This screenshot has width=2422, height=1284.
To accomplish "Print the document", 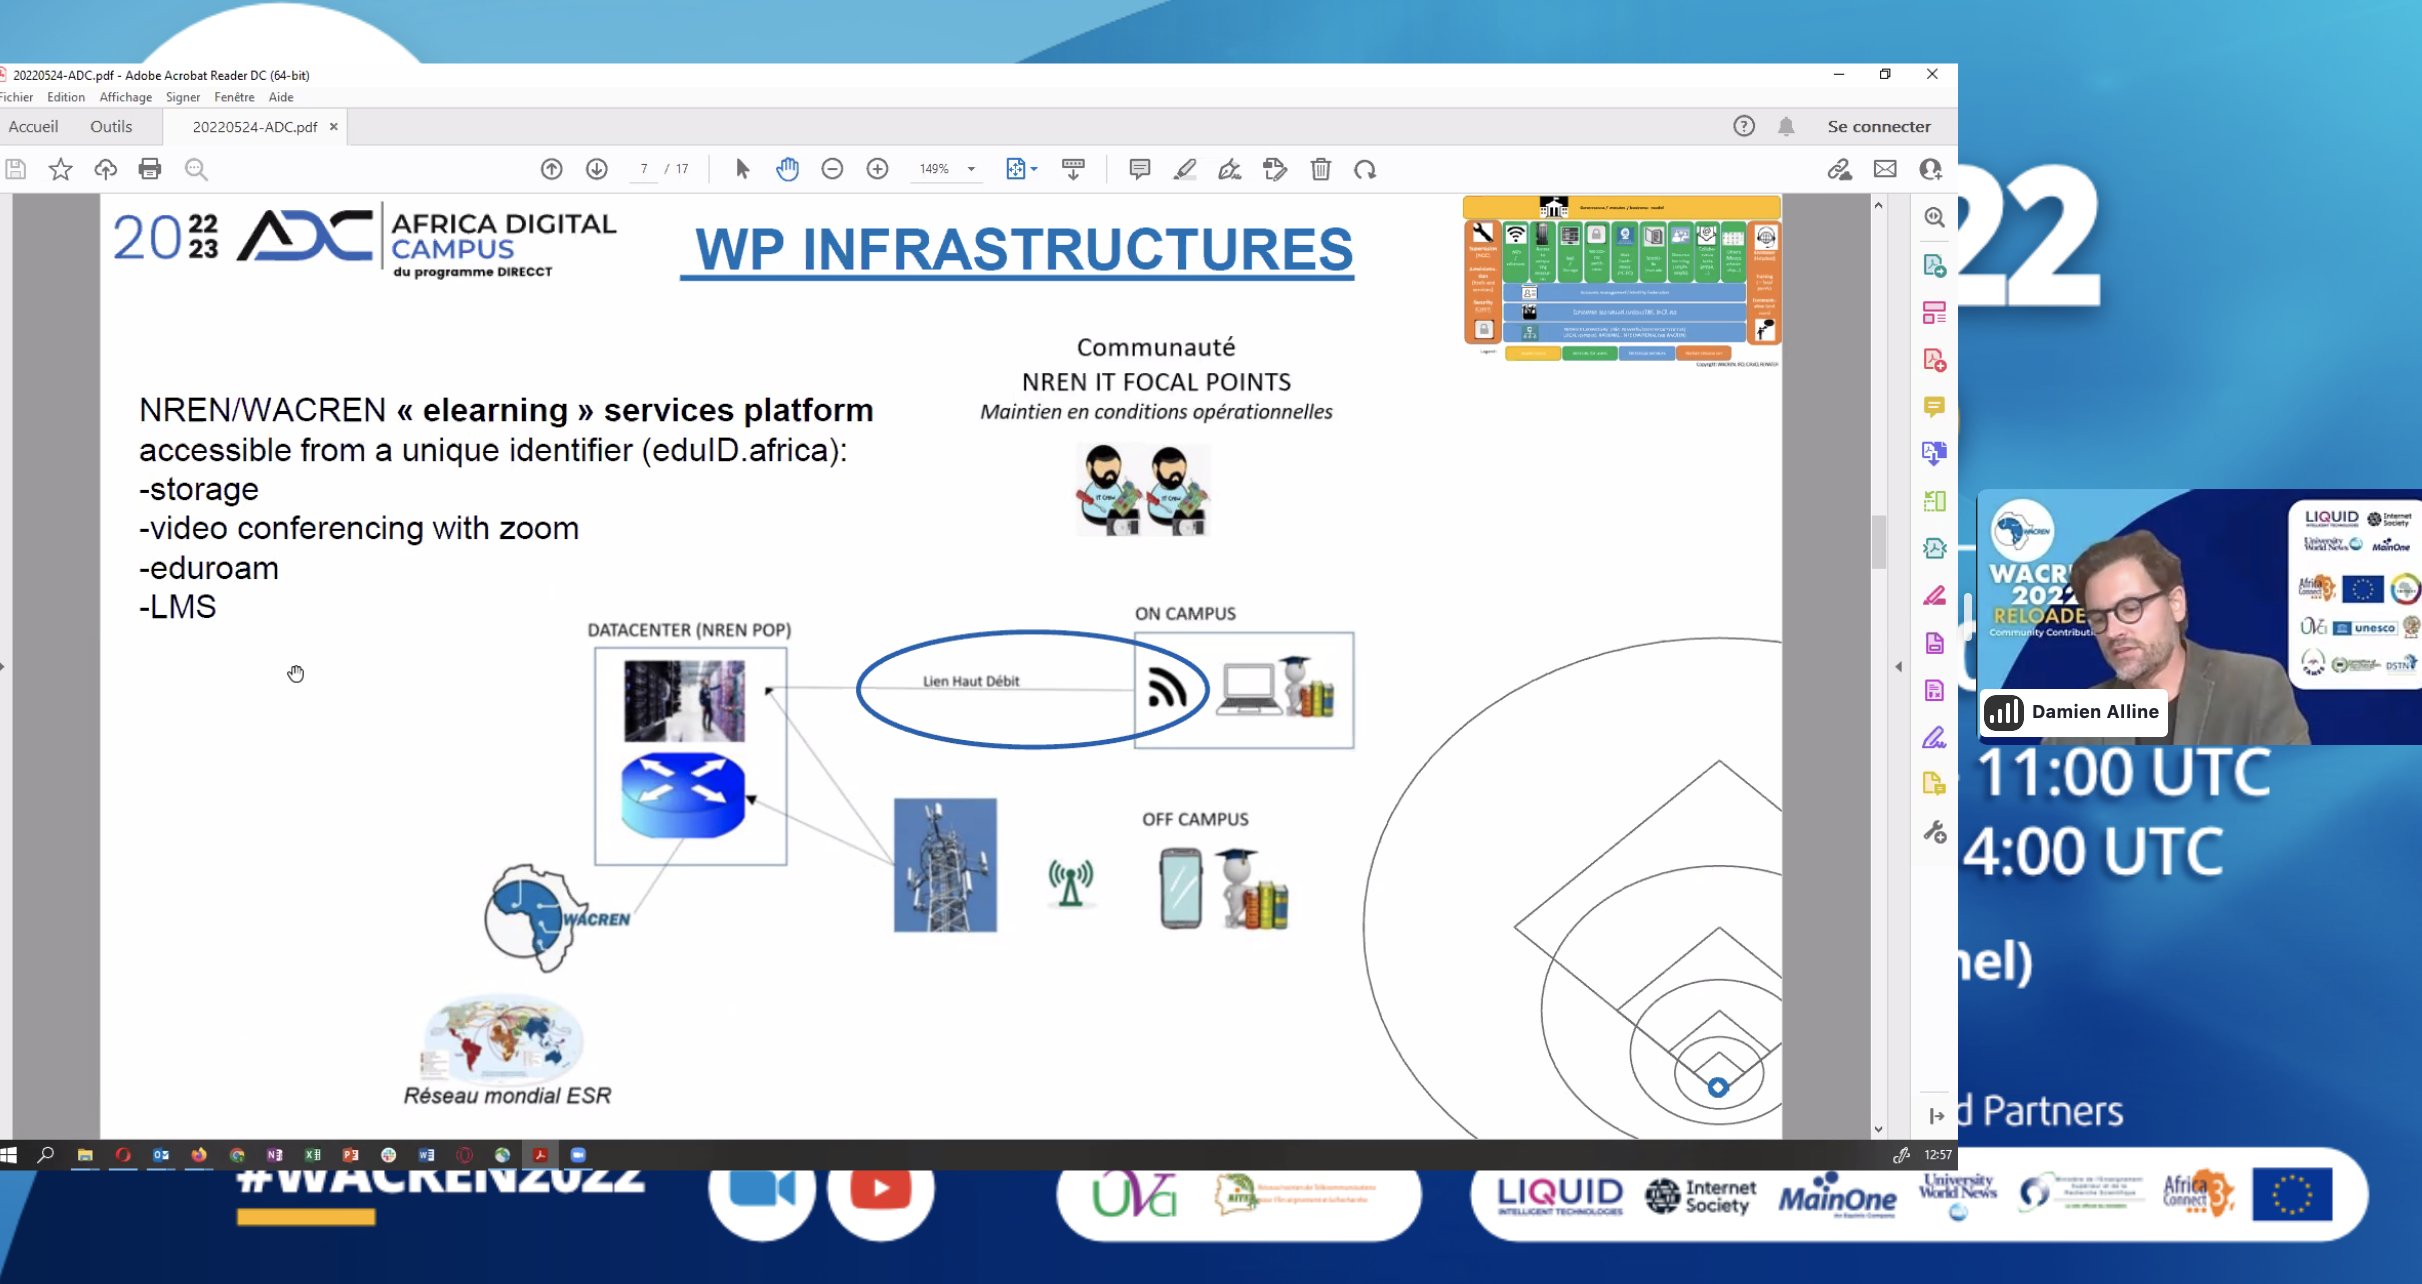I will point(150,169).
